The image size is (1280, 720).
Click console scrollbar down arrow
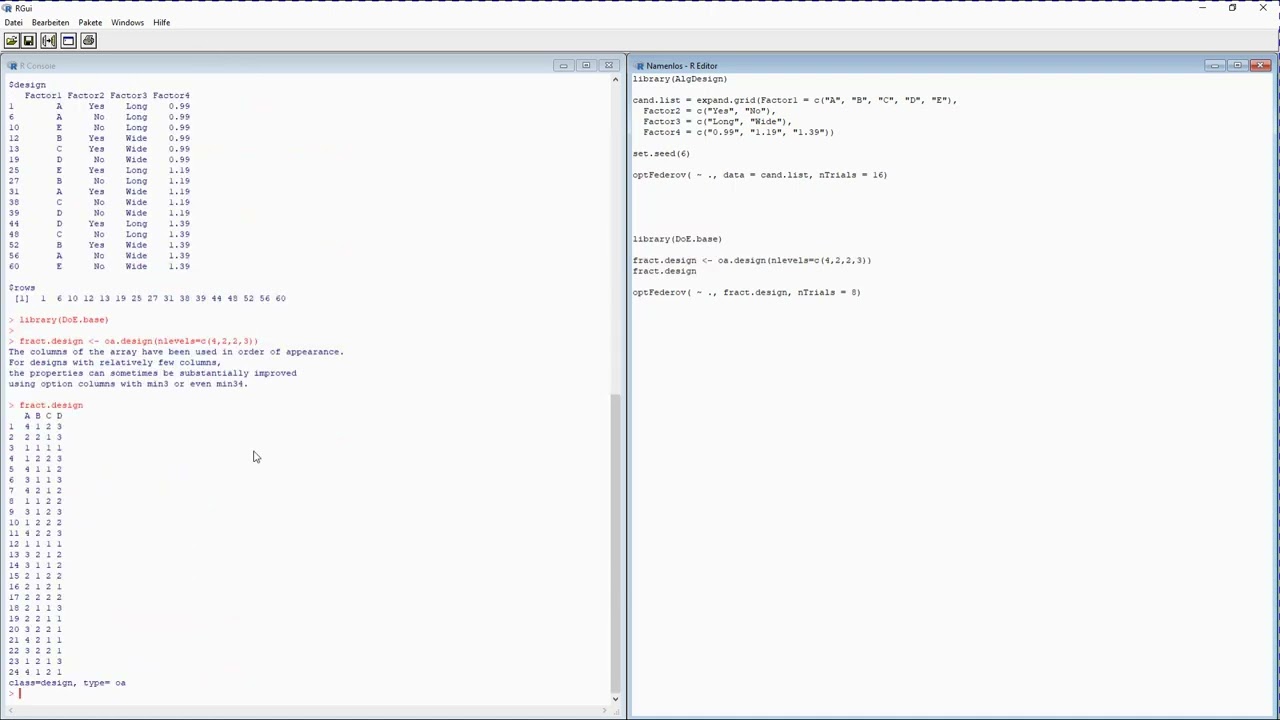(x=615, y=699)
